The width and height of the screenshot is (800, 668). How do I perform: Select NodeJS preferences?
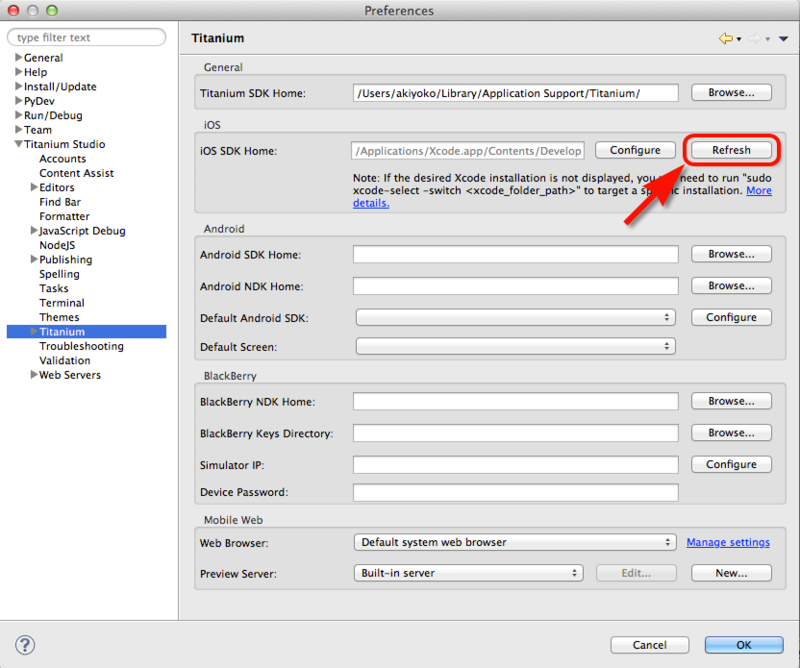57,245
